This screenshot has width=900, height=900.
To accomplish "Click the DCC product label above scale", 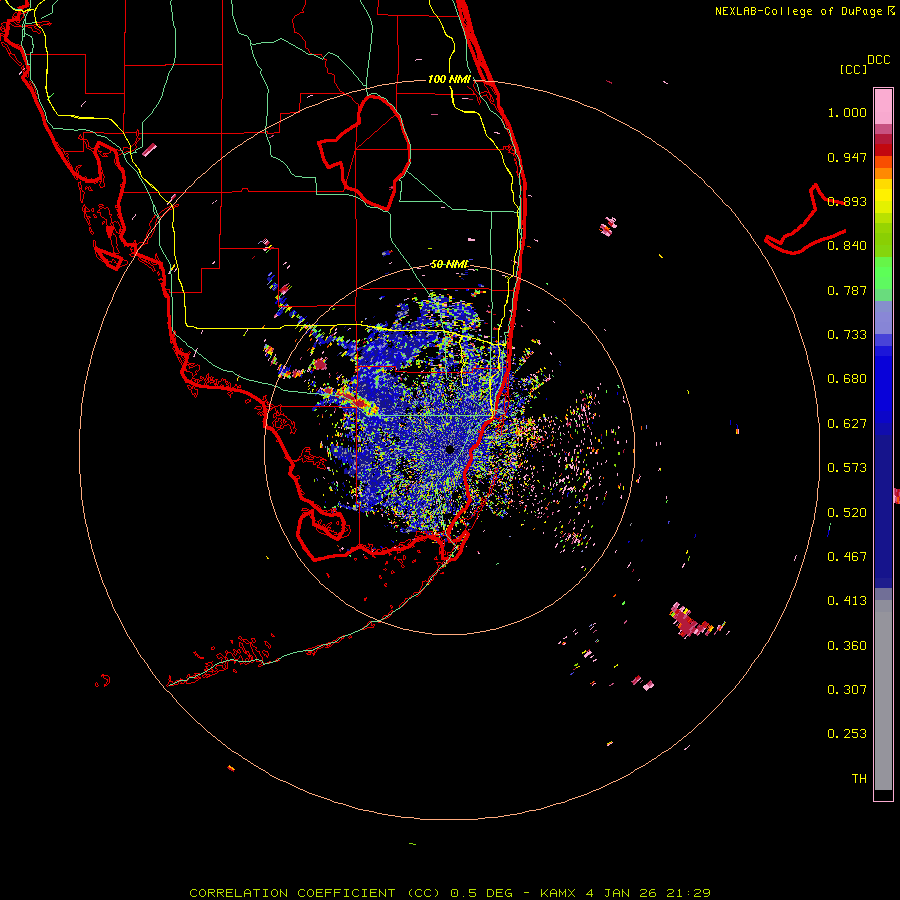I will tap(879, 60).
